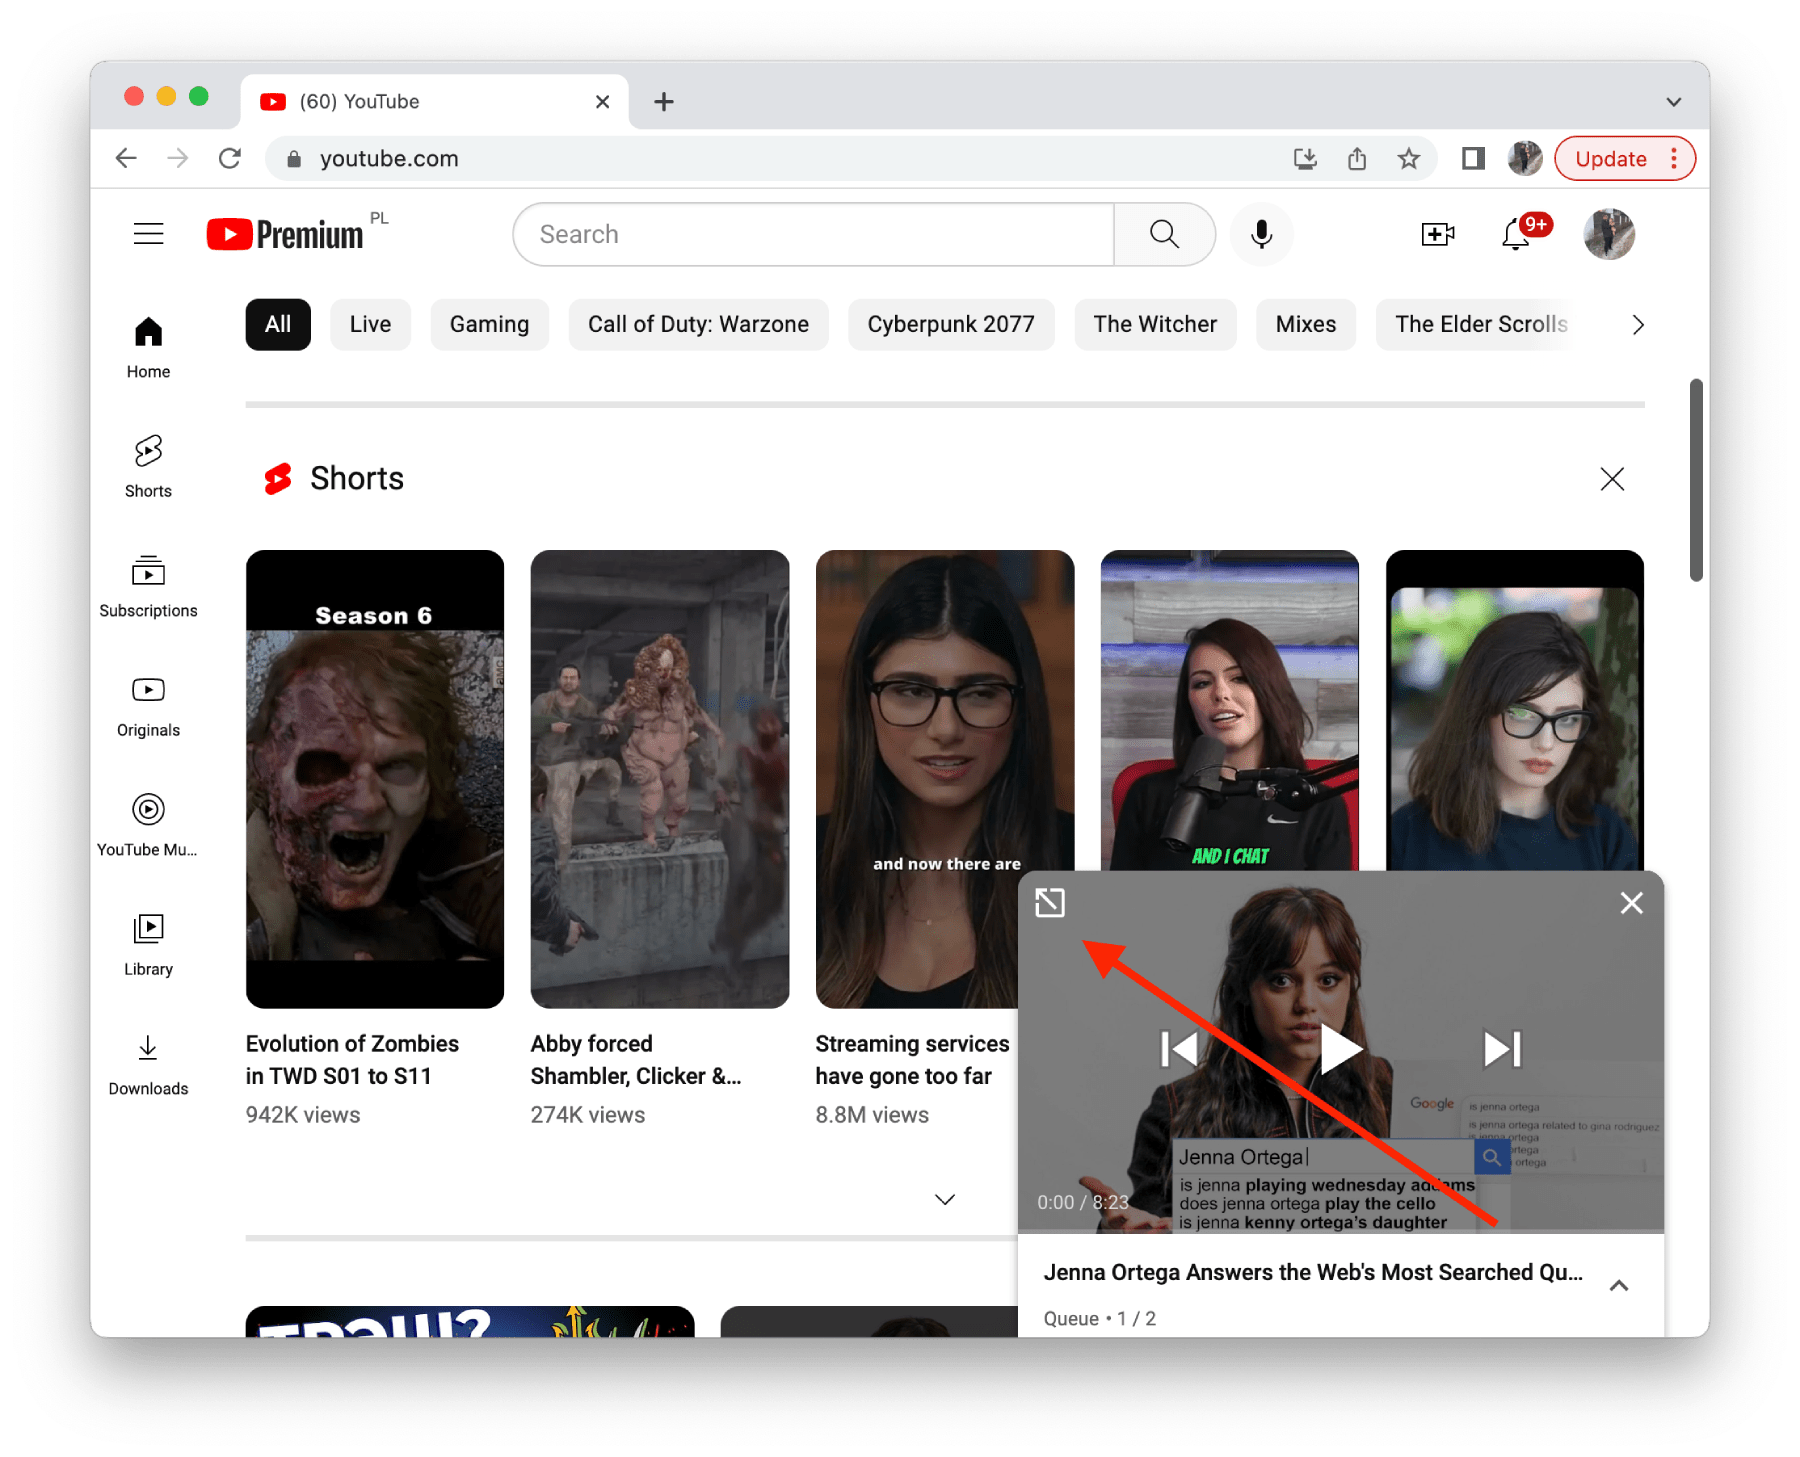The width and height of the screenshot is (1800, 1457).
Task: Click the Update browser button
Action: tap(1611, 158)
